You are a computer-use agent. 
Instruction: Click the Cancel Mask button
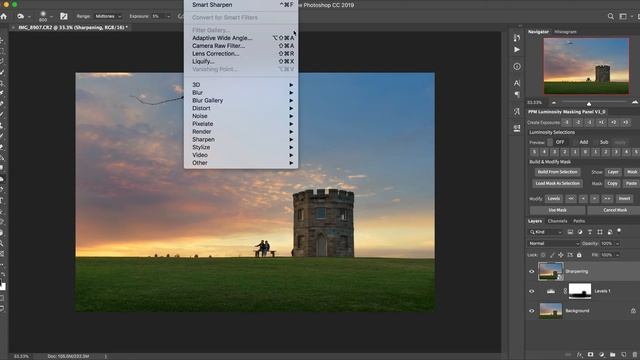point(615,210)
